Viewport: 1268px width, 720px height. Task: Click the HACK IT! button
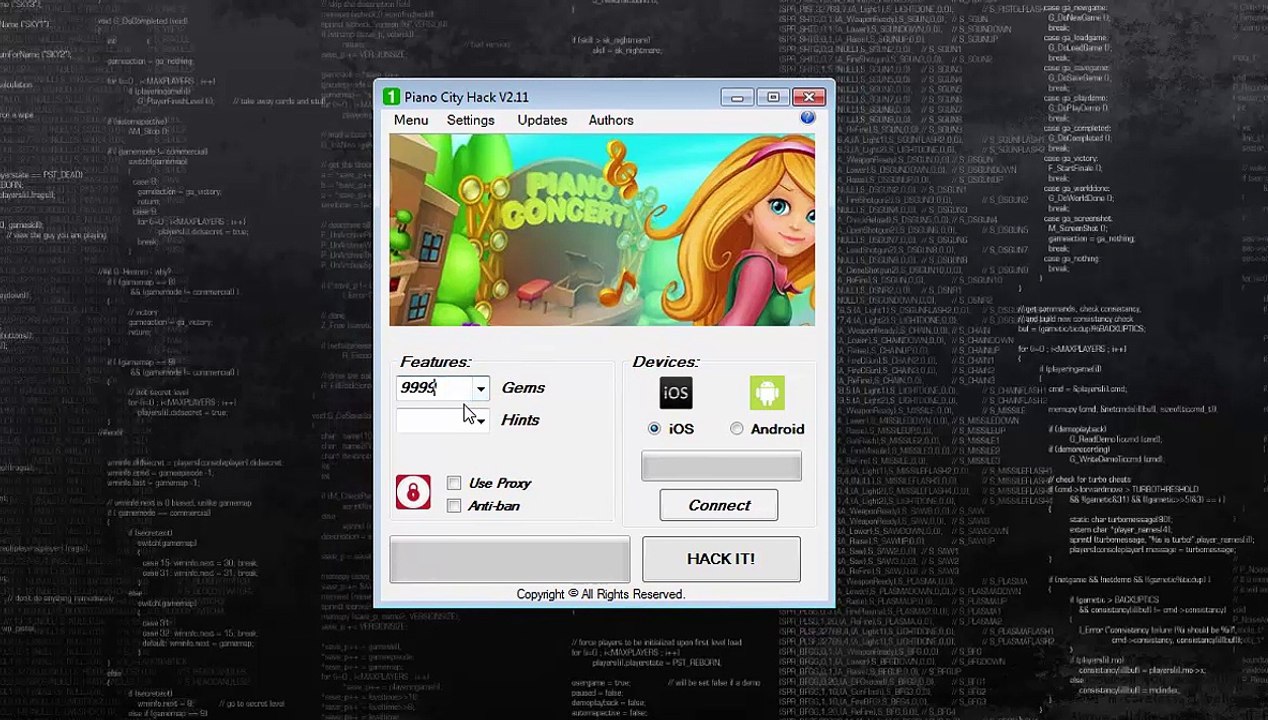point(721,559)
